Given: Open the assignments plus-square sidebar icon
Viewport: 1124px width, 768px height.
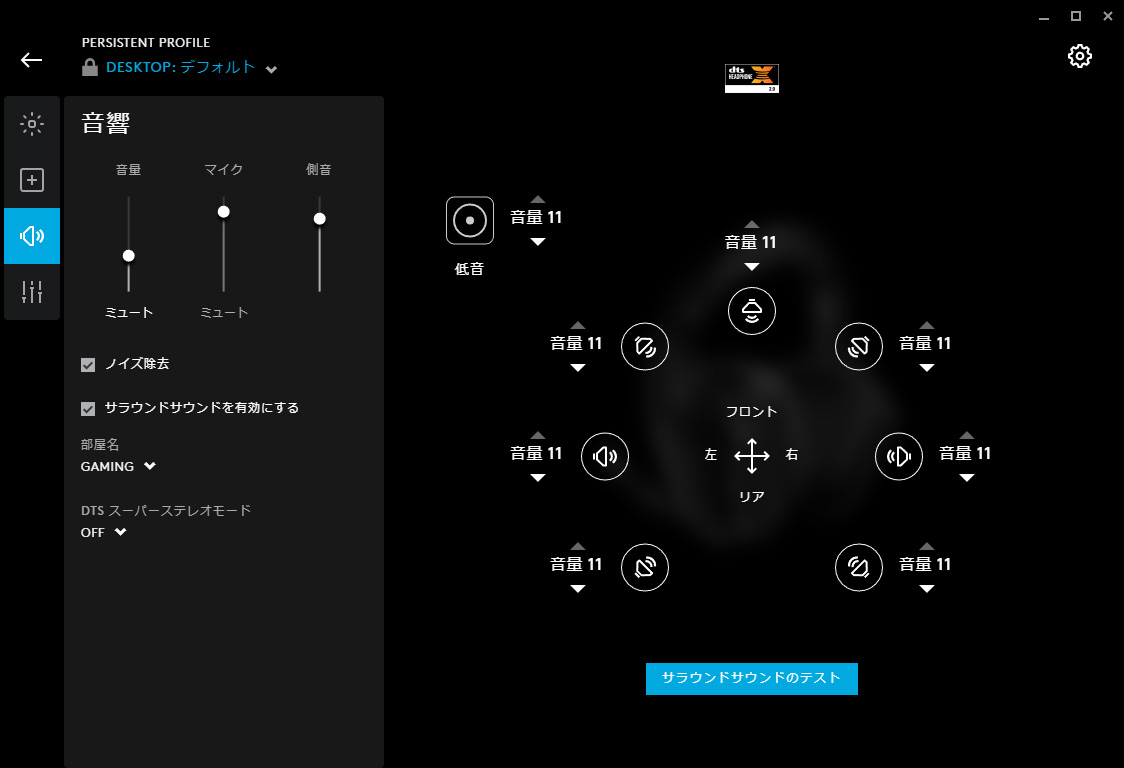Looking at the screenshot, I should point(32,180).
